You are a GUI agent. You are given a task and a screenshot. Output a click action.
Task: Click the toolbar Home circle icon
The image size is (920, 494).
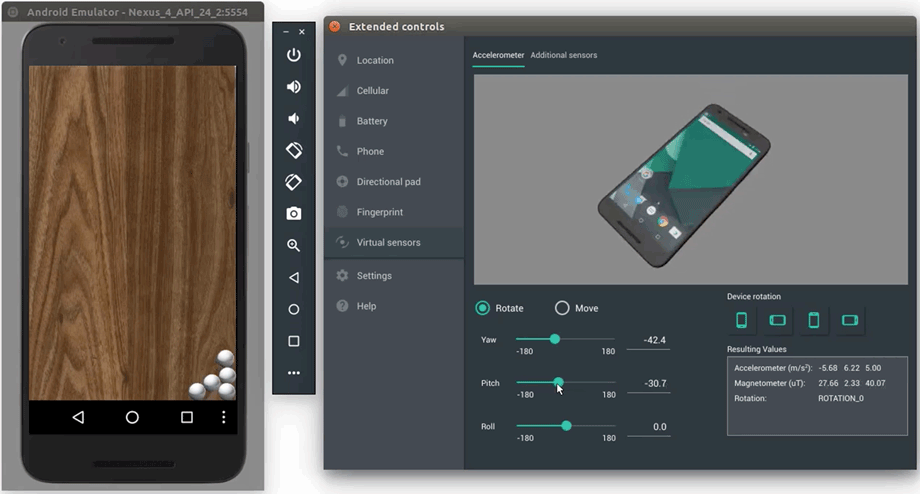(294, 309)
